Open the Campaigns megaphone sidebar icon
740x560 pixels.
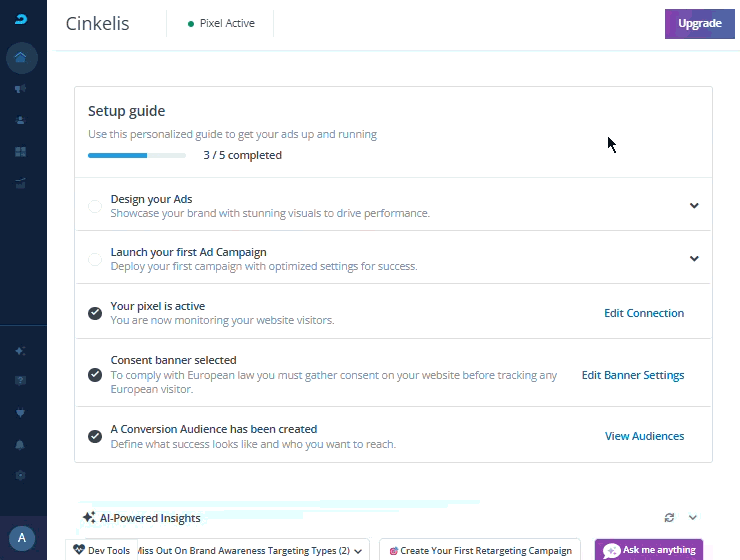tap(21, 89)
